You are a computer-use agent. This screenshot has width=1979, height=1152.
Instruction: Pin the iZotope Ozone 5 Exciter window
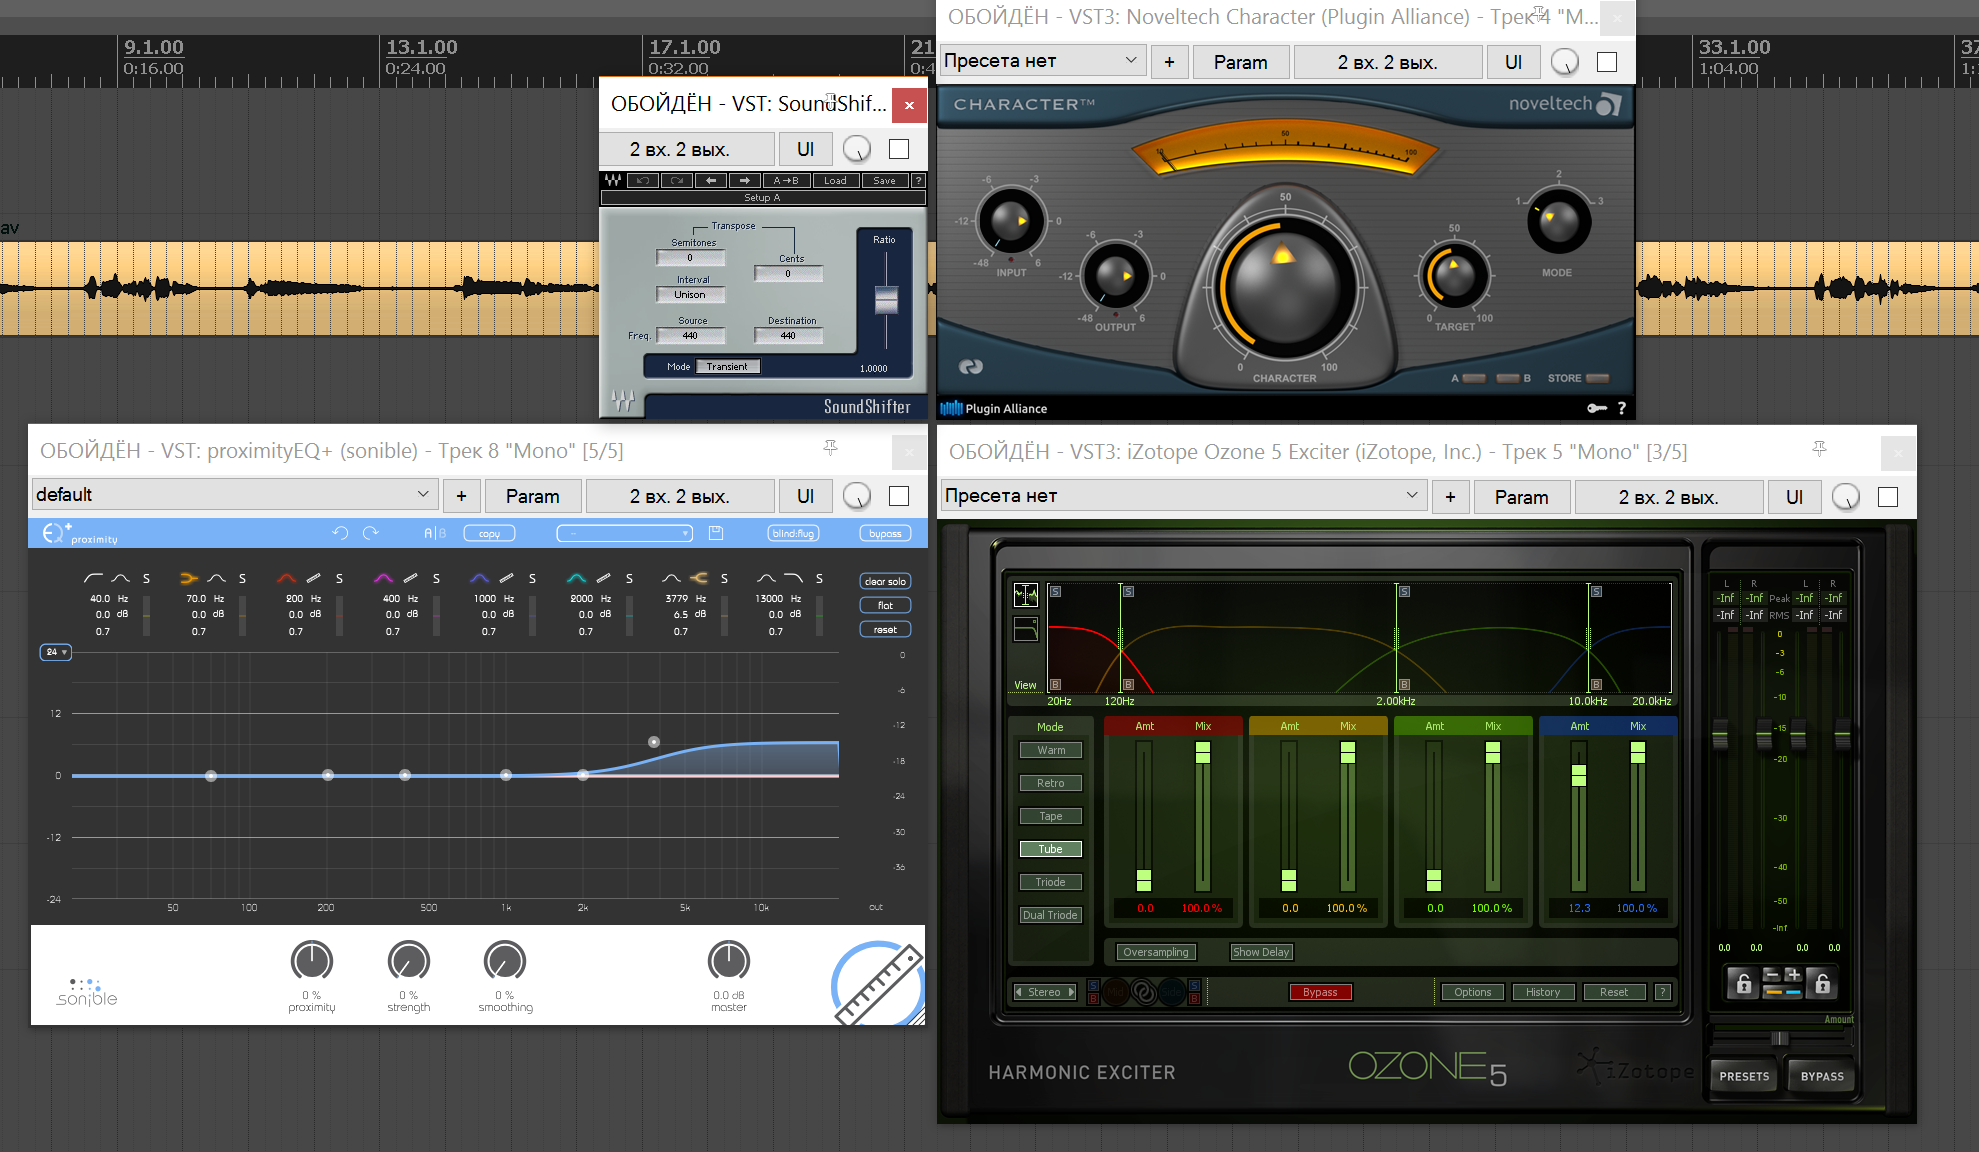coord(1819,450)
